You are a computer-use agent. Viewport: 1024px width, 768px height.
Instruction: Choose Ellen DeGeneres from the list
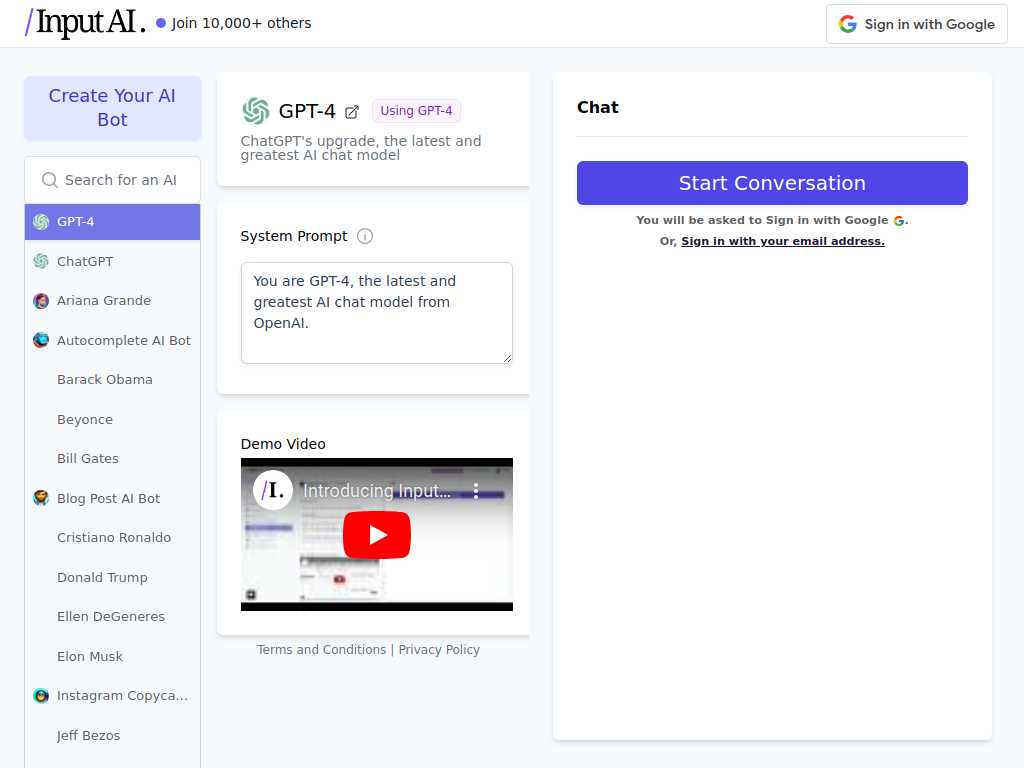click(x=112, y=616)
